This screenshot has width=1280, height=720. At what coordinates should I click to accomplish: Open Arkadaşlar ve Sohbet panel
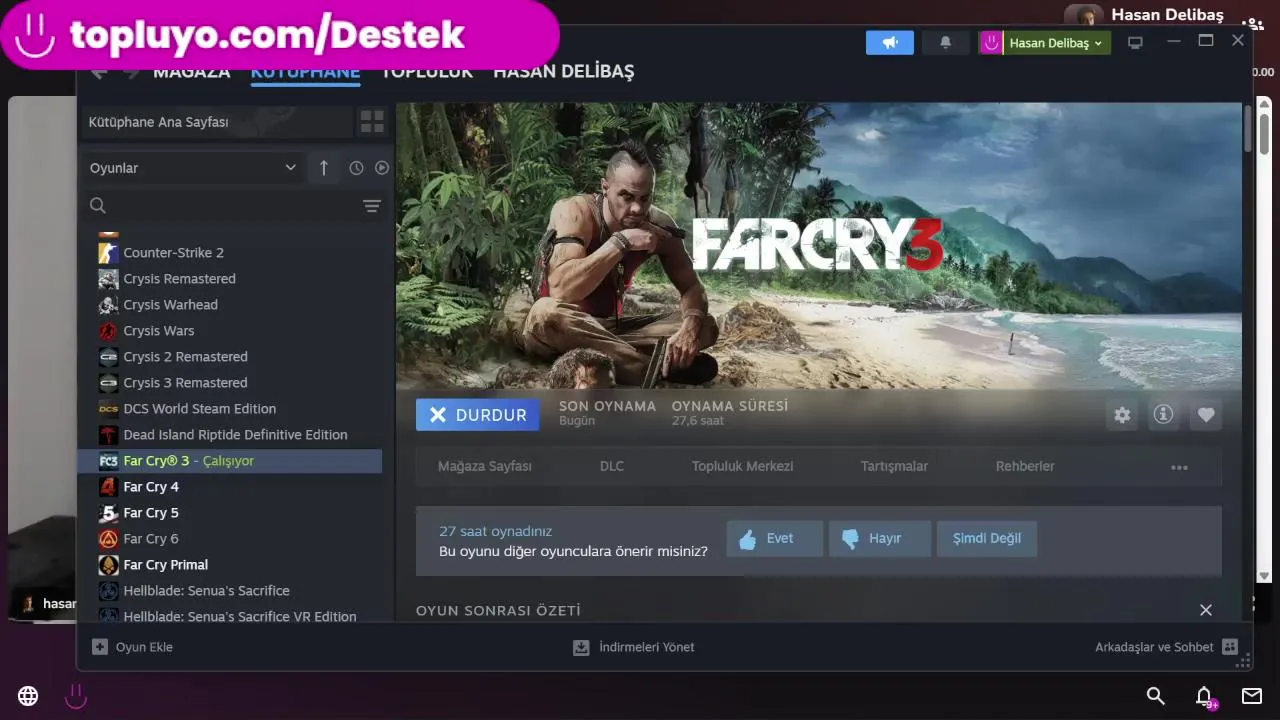(x=1166, y=647)
